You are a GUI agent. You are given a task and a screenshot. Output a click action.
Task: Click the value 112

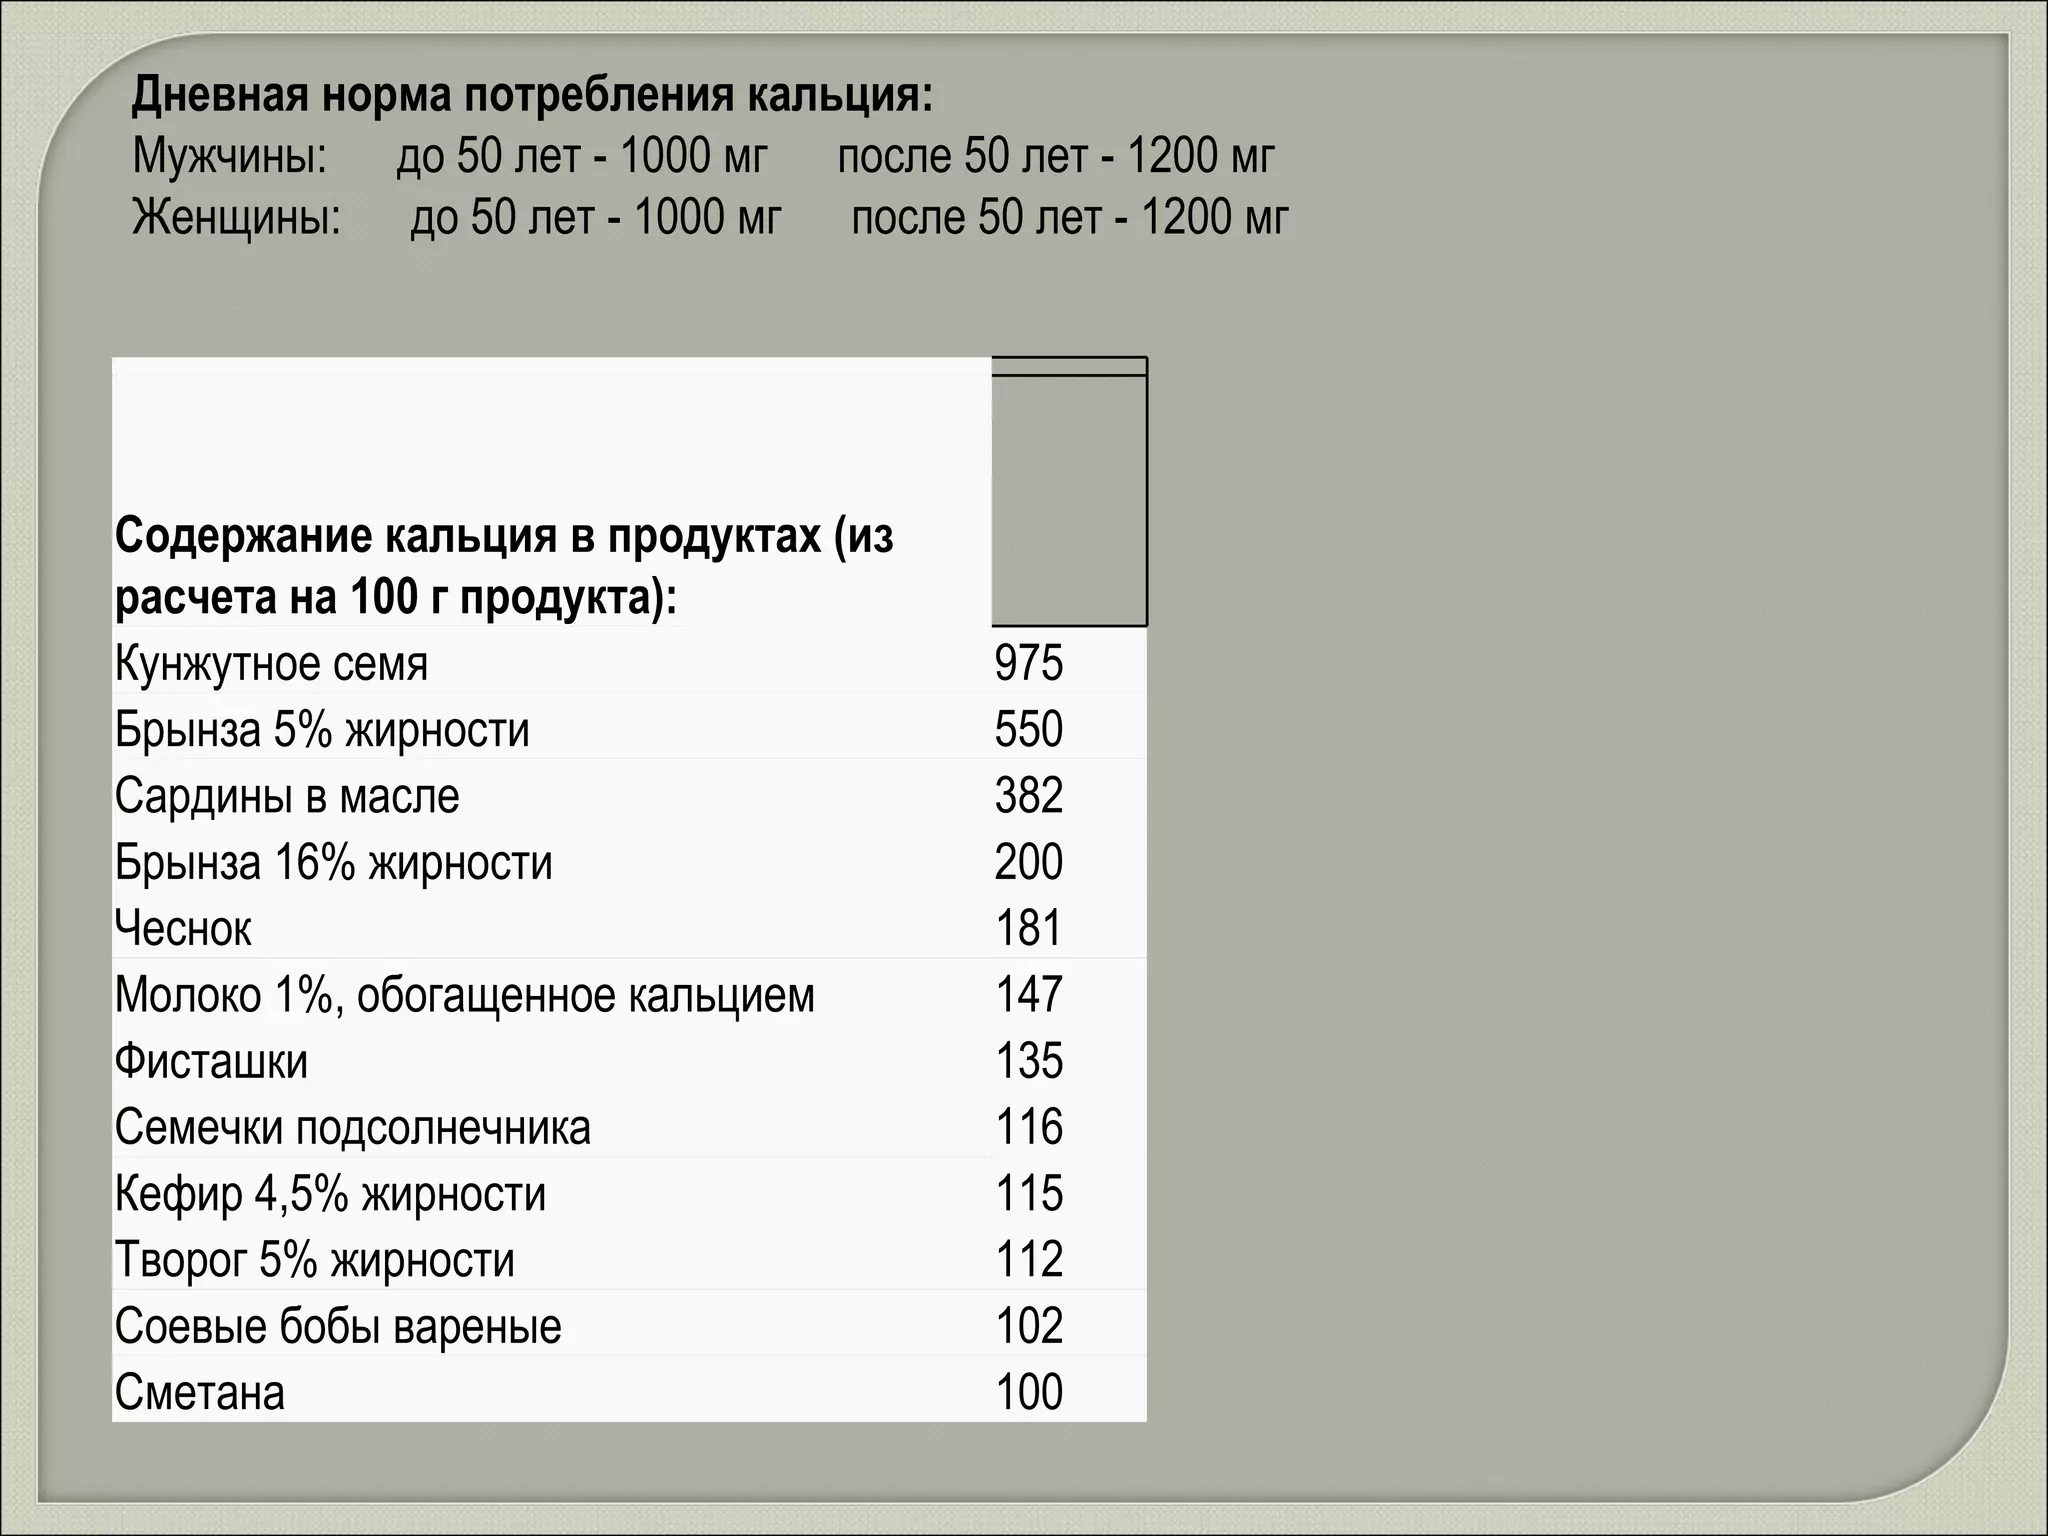pyautogui.click(x=1029, y=1260)
